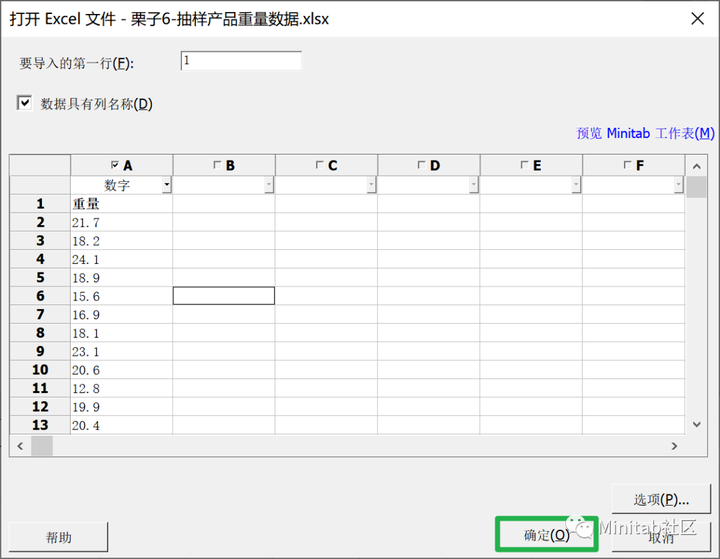This screenshot has height=559, width=720.
Task: Select the cell with value 21.7
Action: point(122,222)
